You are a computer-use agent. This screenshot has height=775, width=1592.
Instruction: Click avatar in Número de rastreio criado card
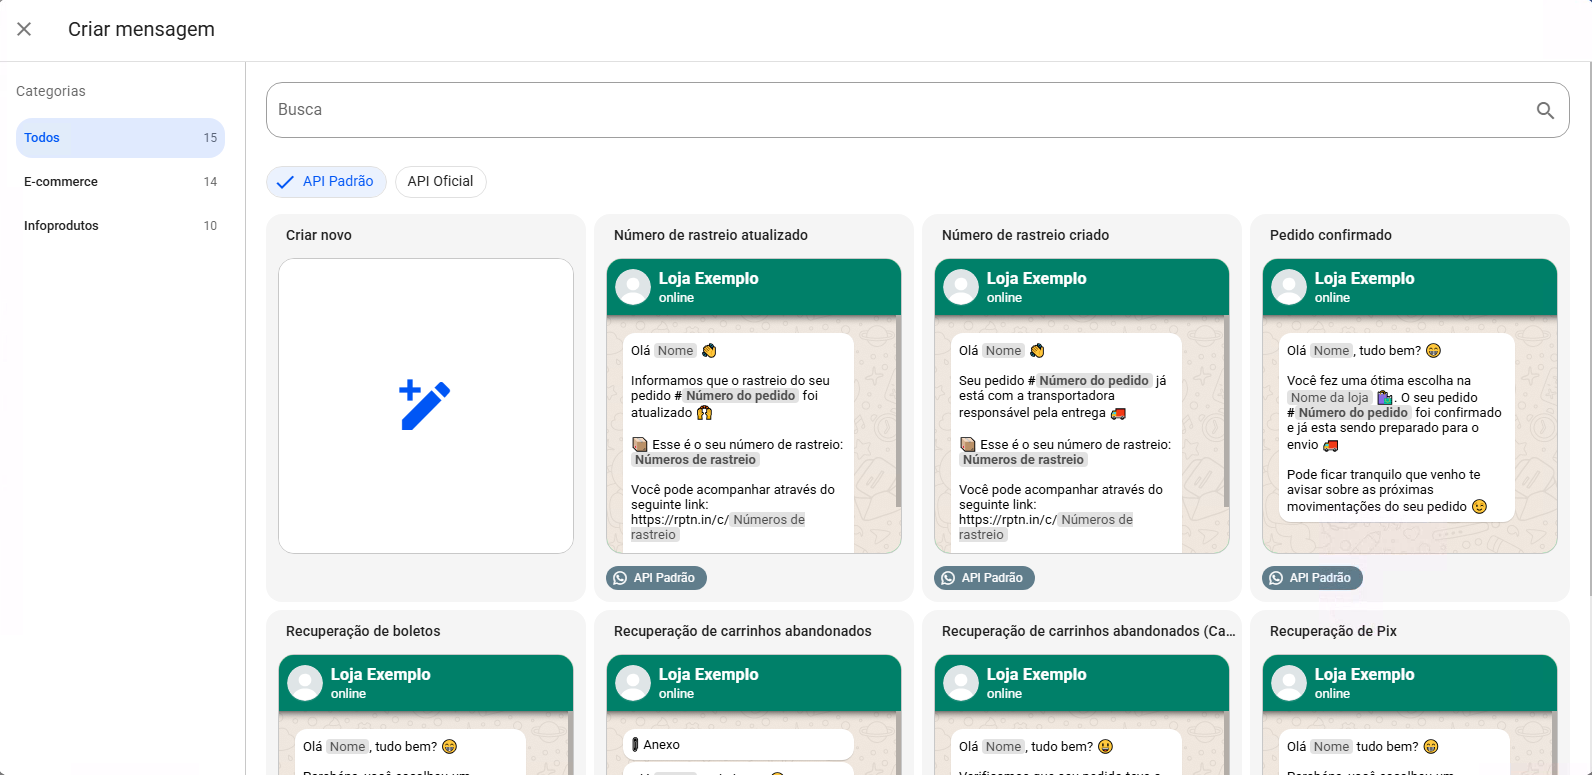tap(961, 287)
